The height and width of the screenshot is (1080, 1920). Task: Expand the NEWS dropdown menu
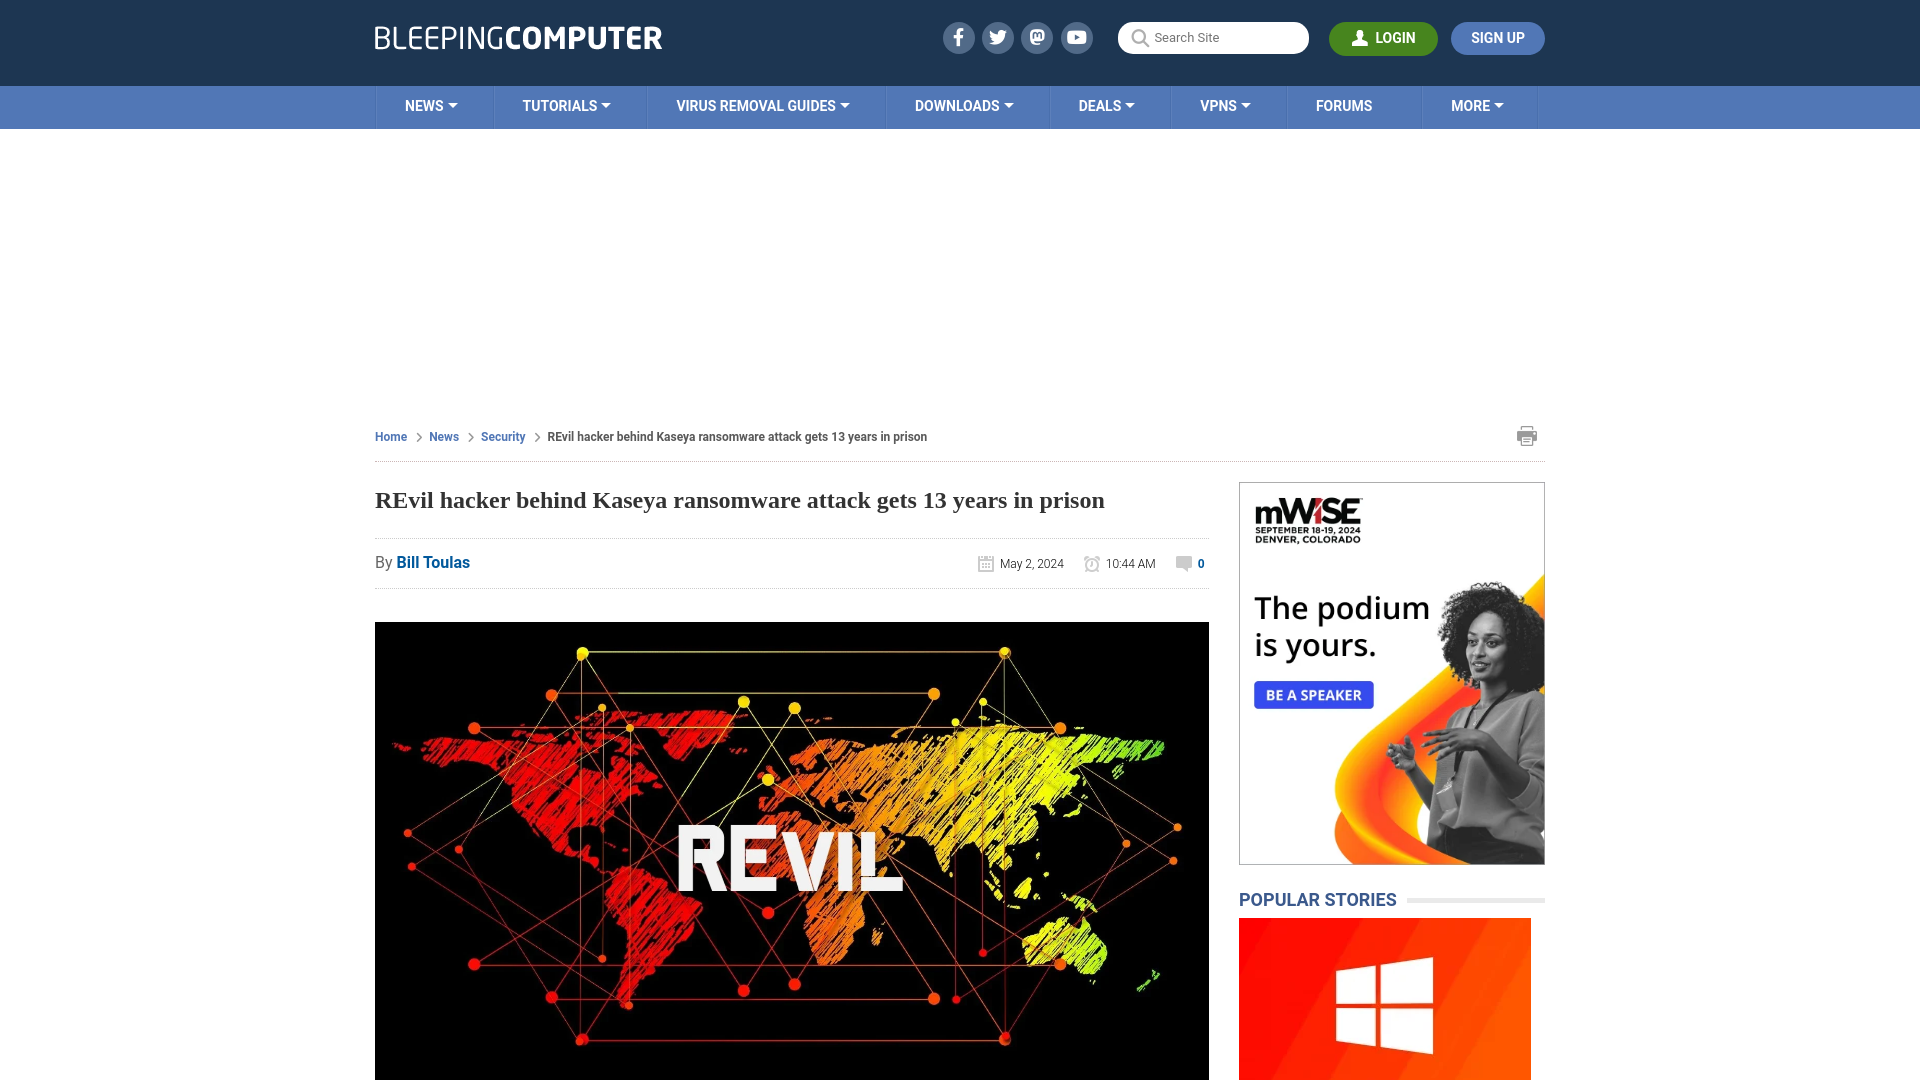pyautogui.click(x=431, y=105)
